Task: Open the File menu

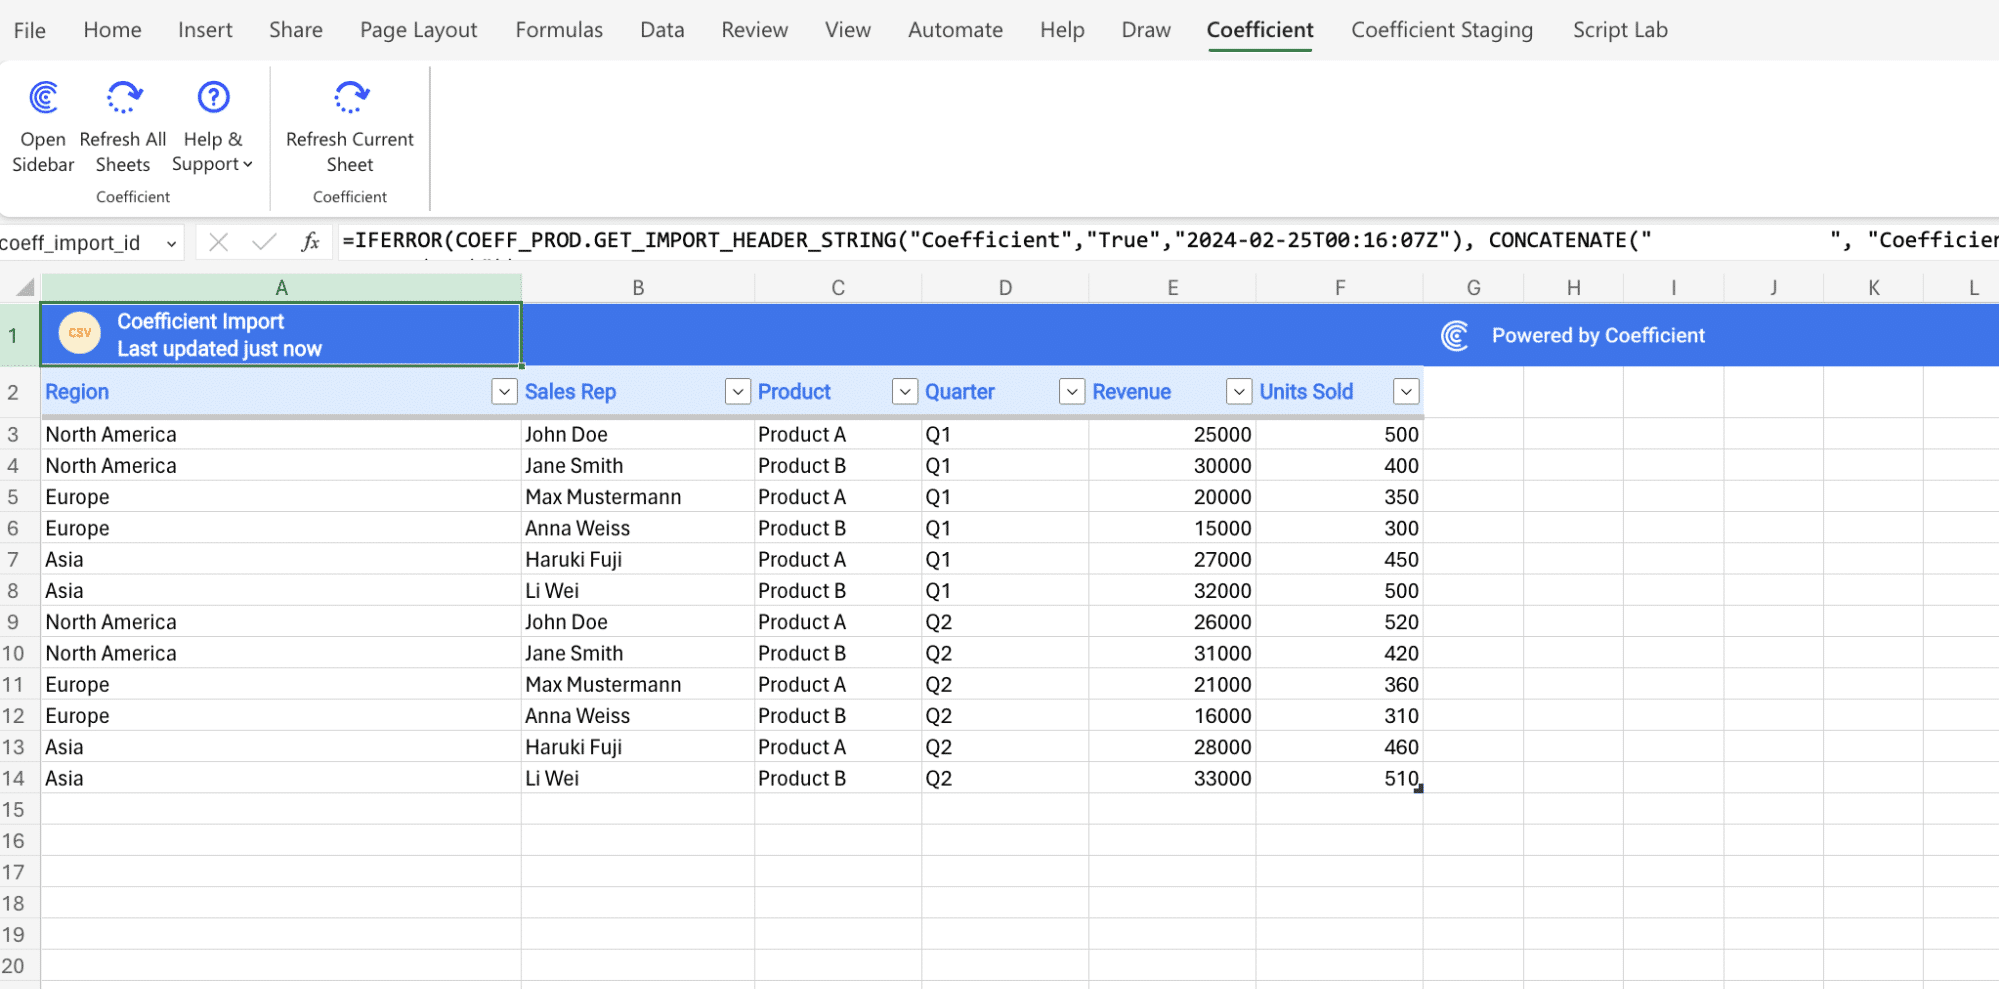Action: point(29,30)
